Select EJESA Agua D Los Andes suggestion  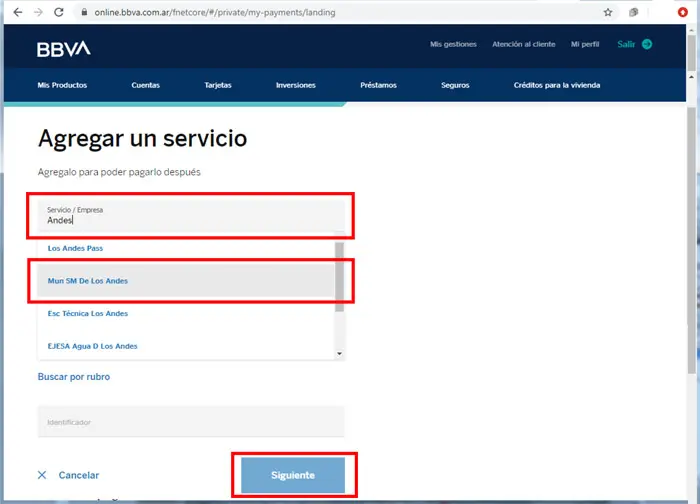(x=186, y=346)
